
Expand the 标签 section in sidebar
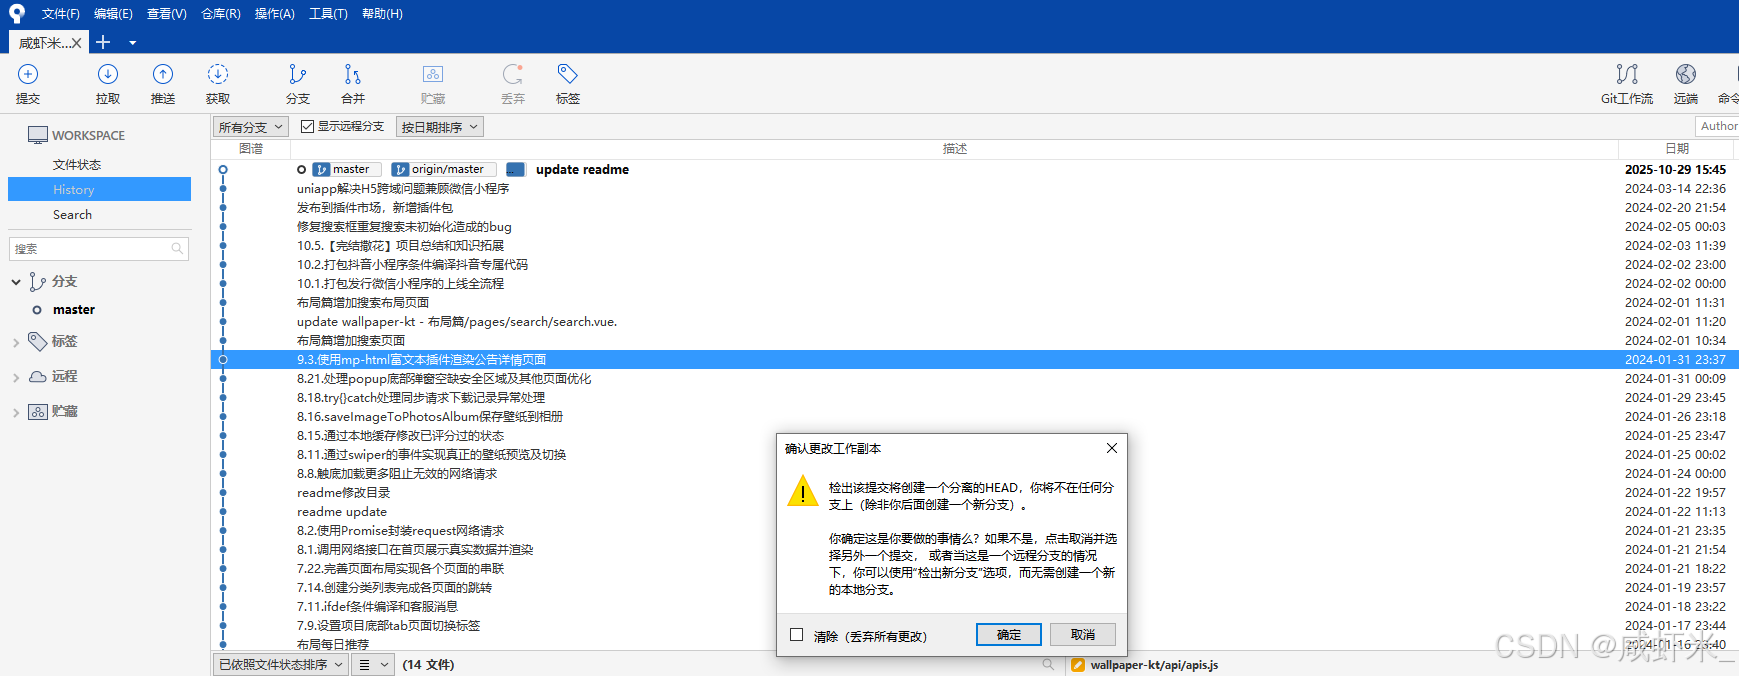pyautogui.click(x=15, y=342)
